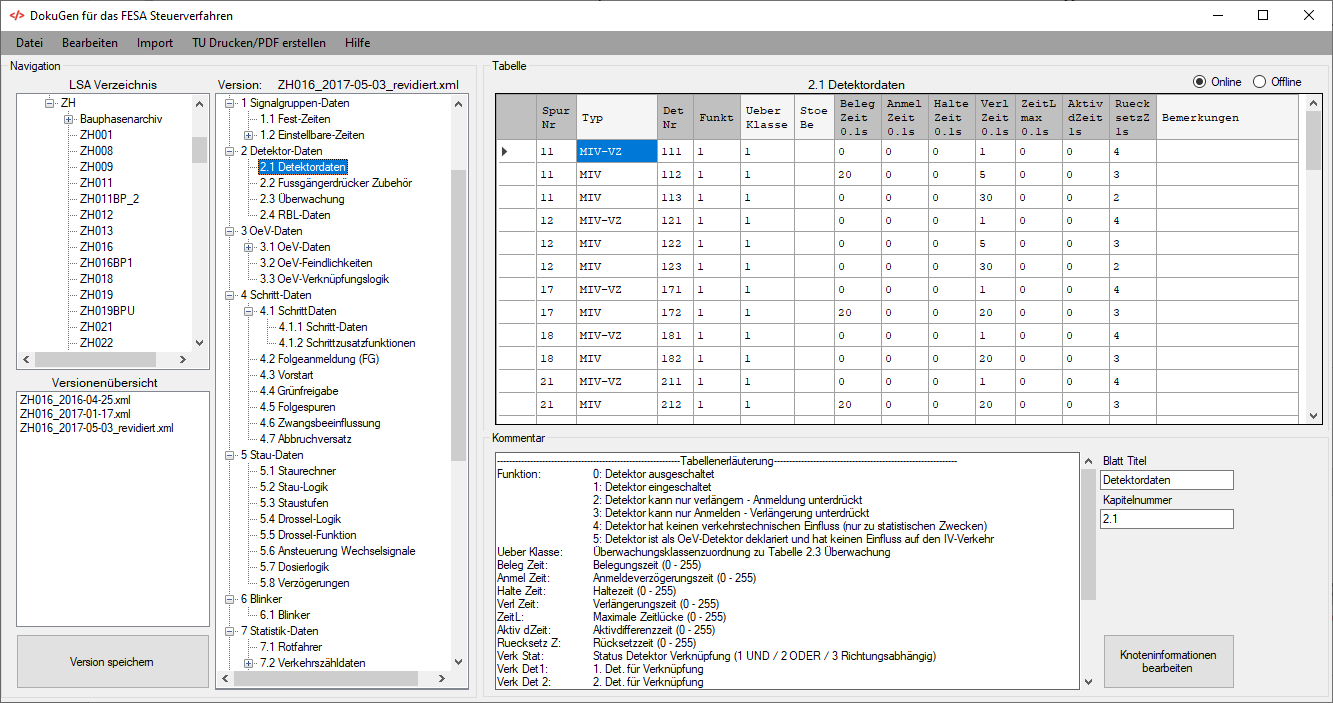Select 3.2 OeV-Feindlichkeiten tree item

(x=316, y=263)
